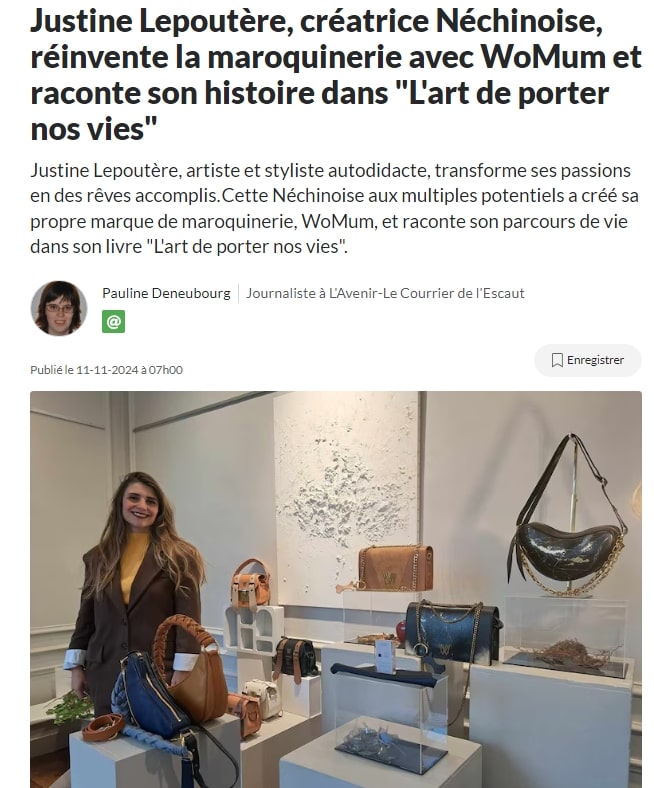654x788 pixels.
Task: Open Pauline Deneubourg's author avatar photo
Action: tap(59, 308)
